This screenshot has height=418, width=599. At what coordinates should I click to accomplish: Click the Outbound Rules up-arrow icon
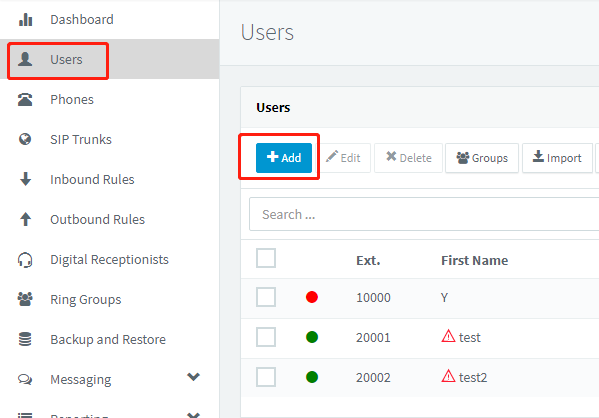tap(26, 219)
